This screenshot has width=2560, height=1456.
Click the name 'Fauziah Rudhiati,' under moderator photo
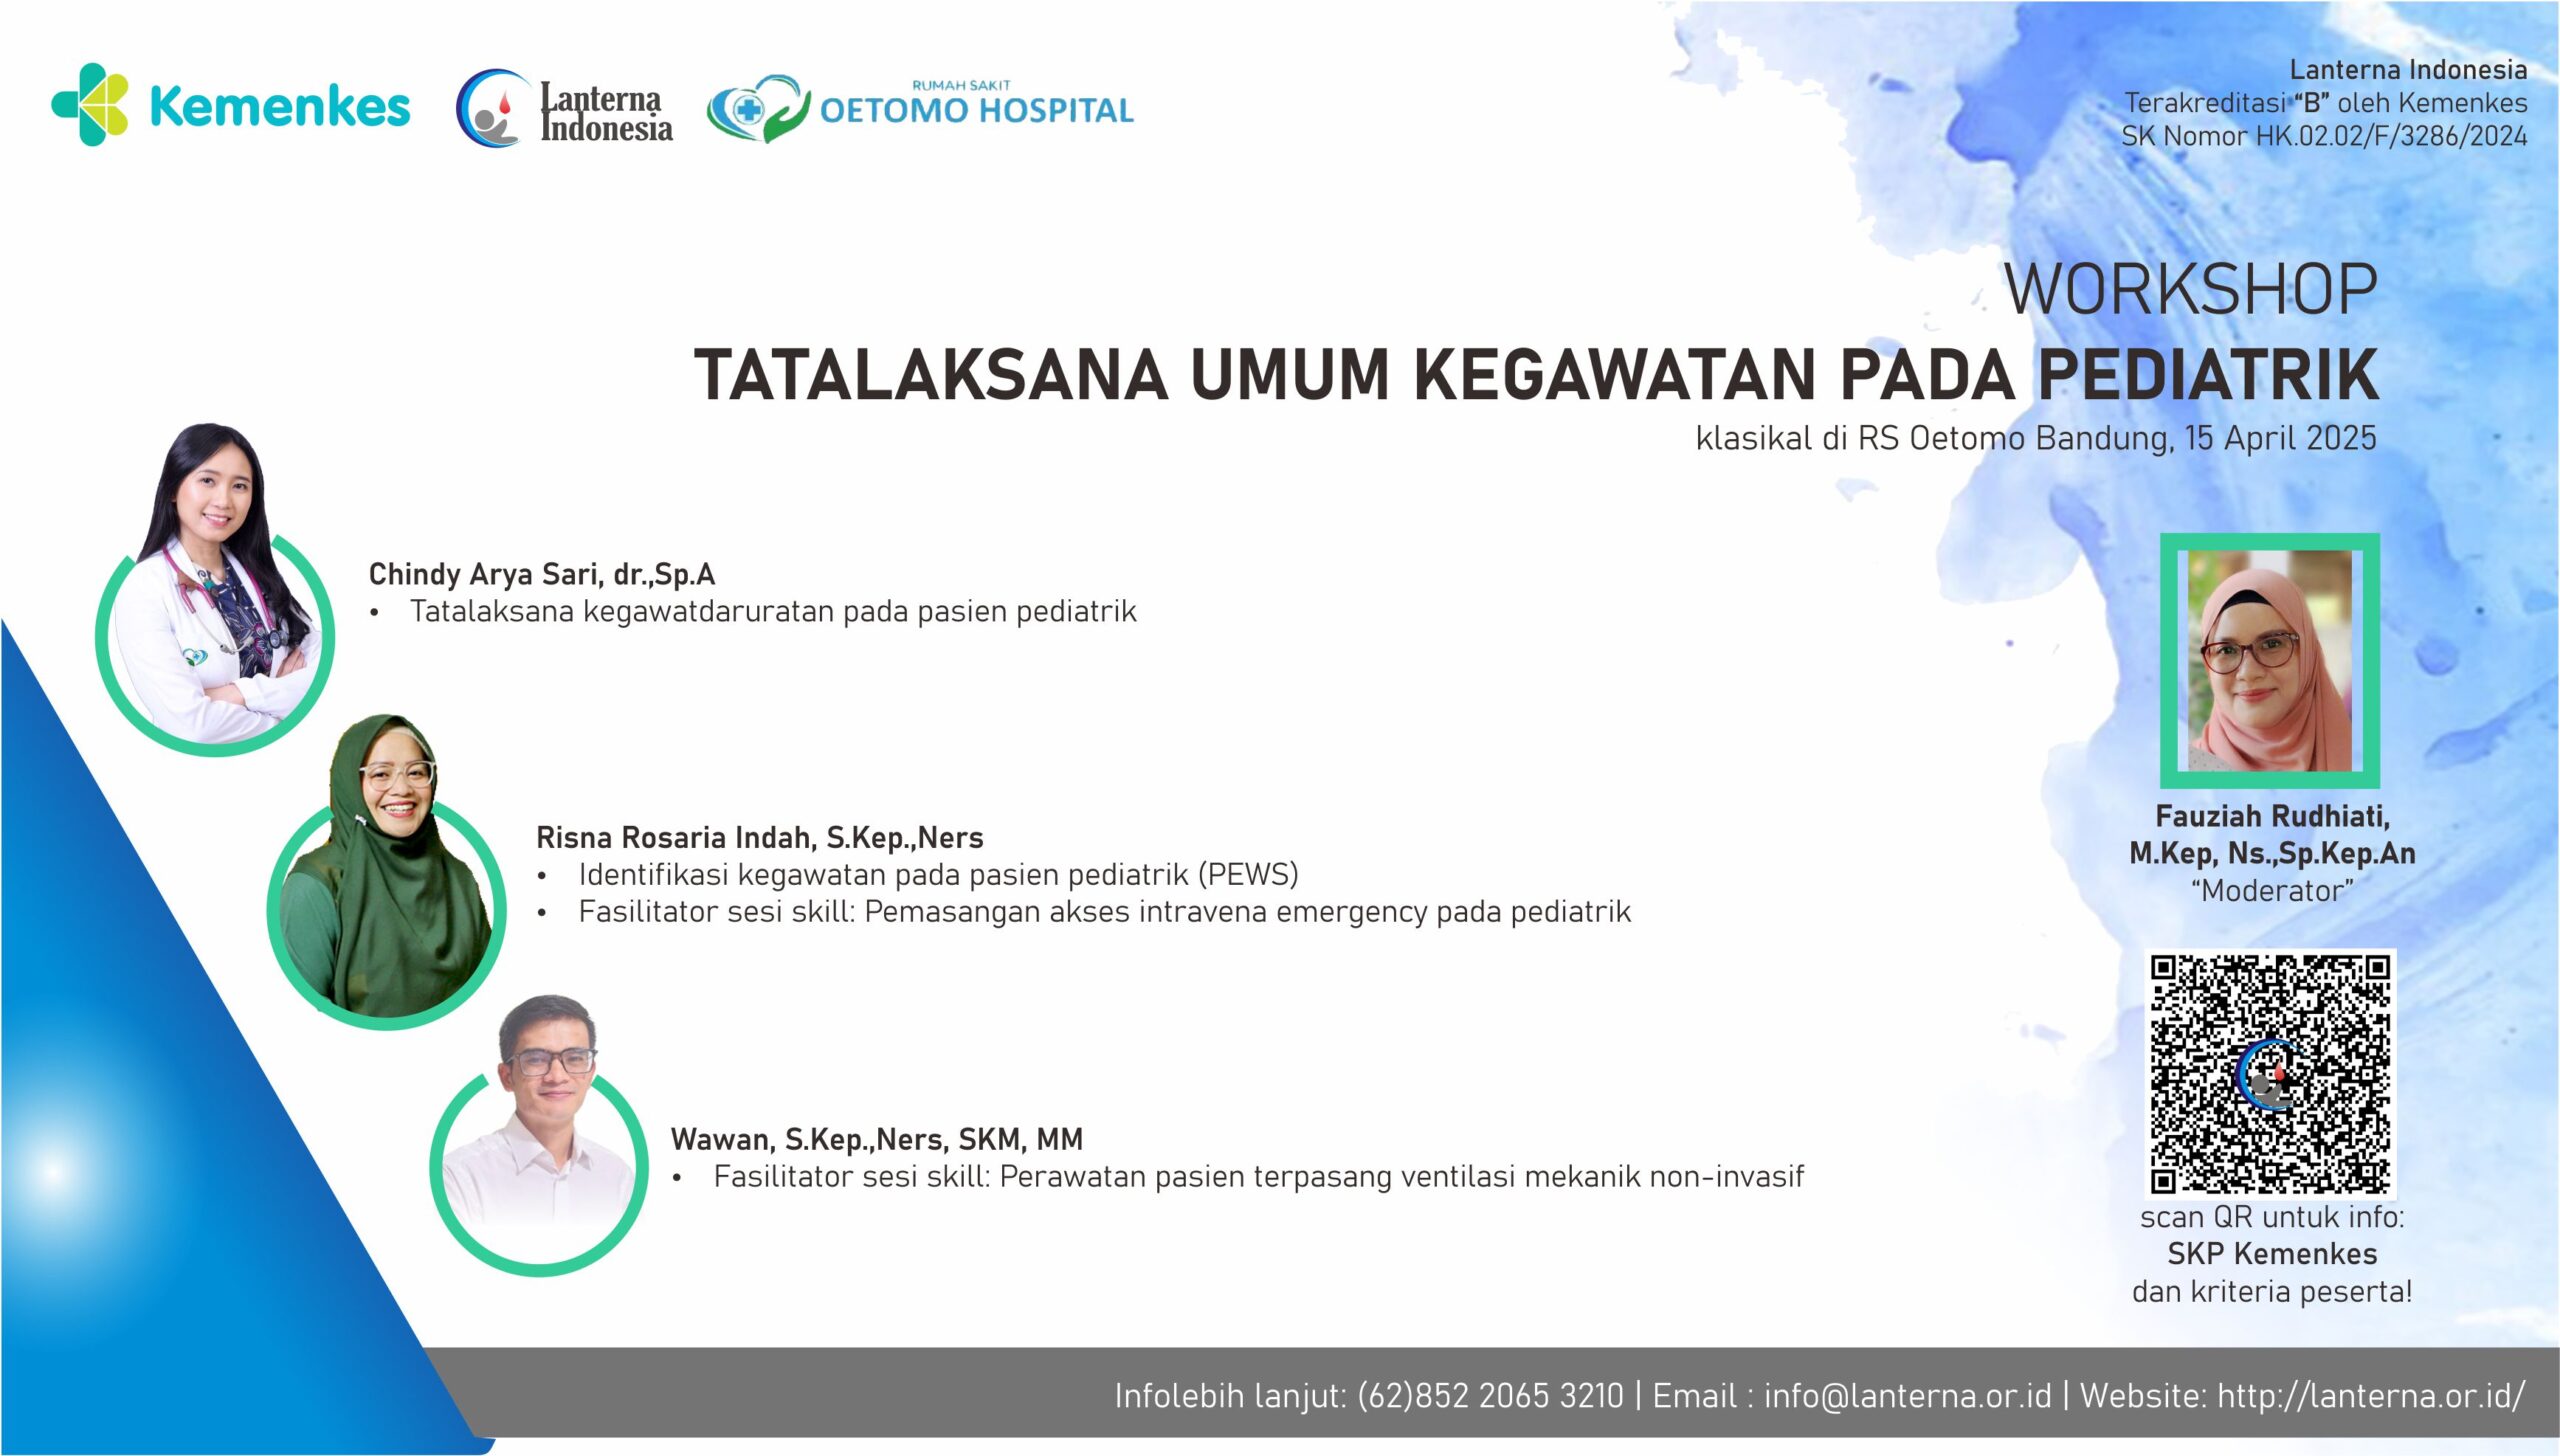(2272, 816)
